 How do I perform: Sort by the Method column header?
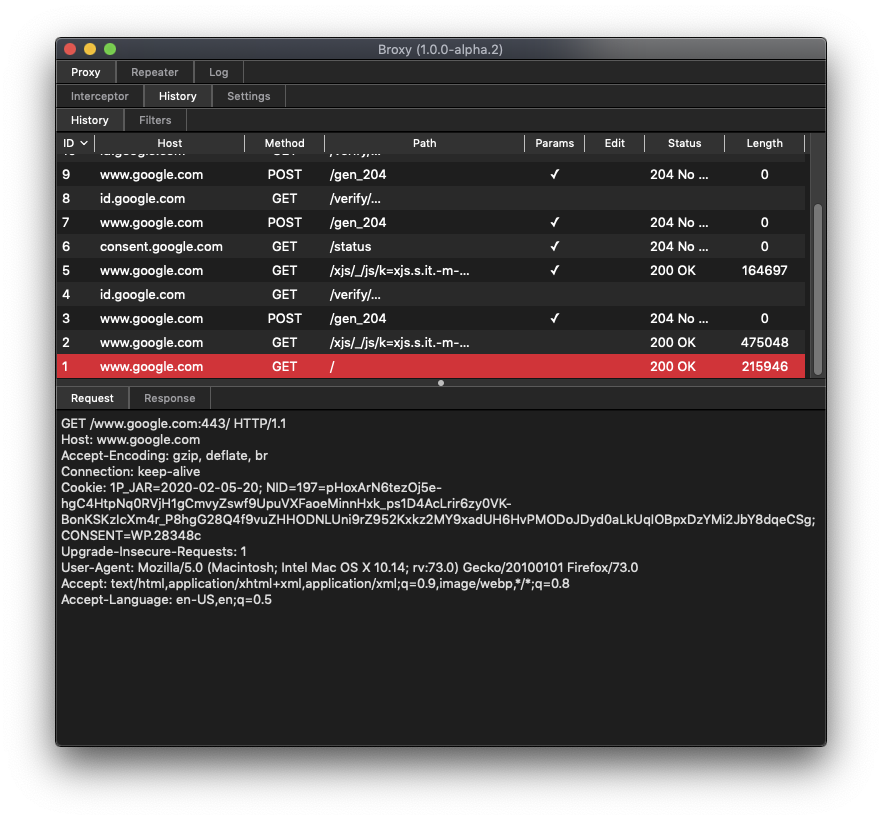(x=285, y=143)
